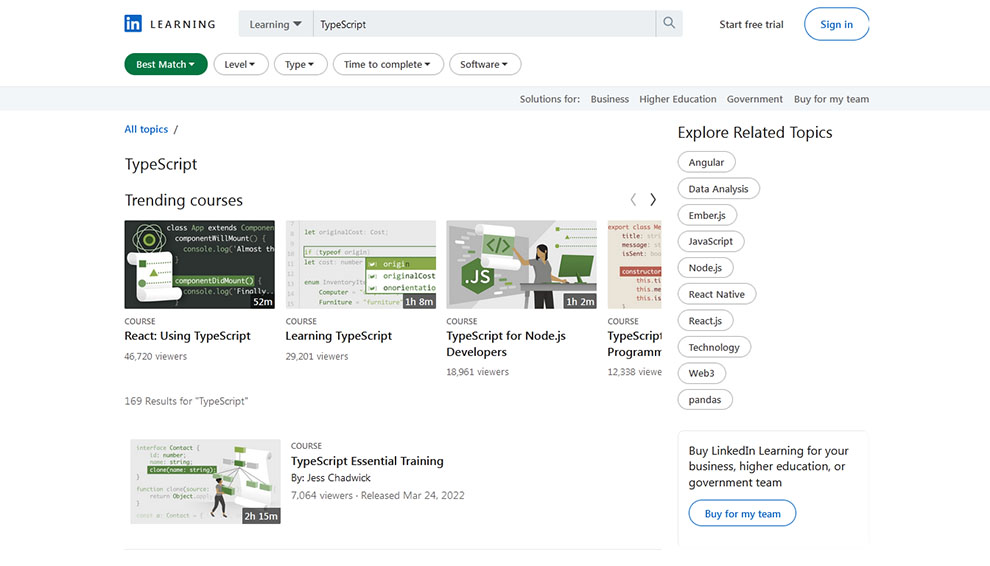Open React: Using TypeScript course thumbnail
990x566 pixels.
click(200, 264)
